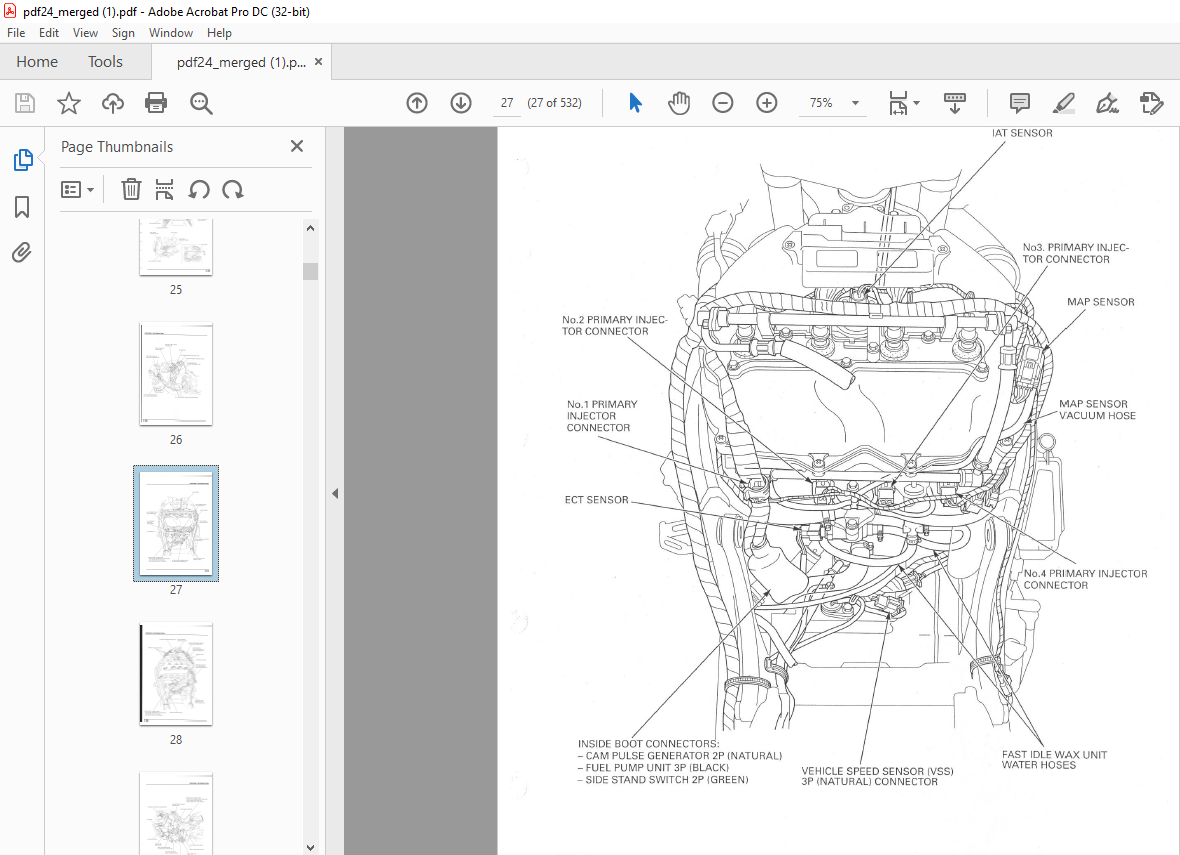Print the document with printer icon
The image size is (1180, 855).
[156, 103]
